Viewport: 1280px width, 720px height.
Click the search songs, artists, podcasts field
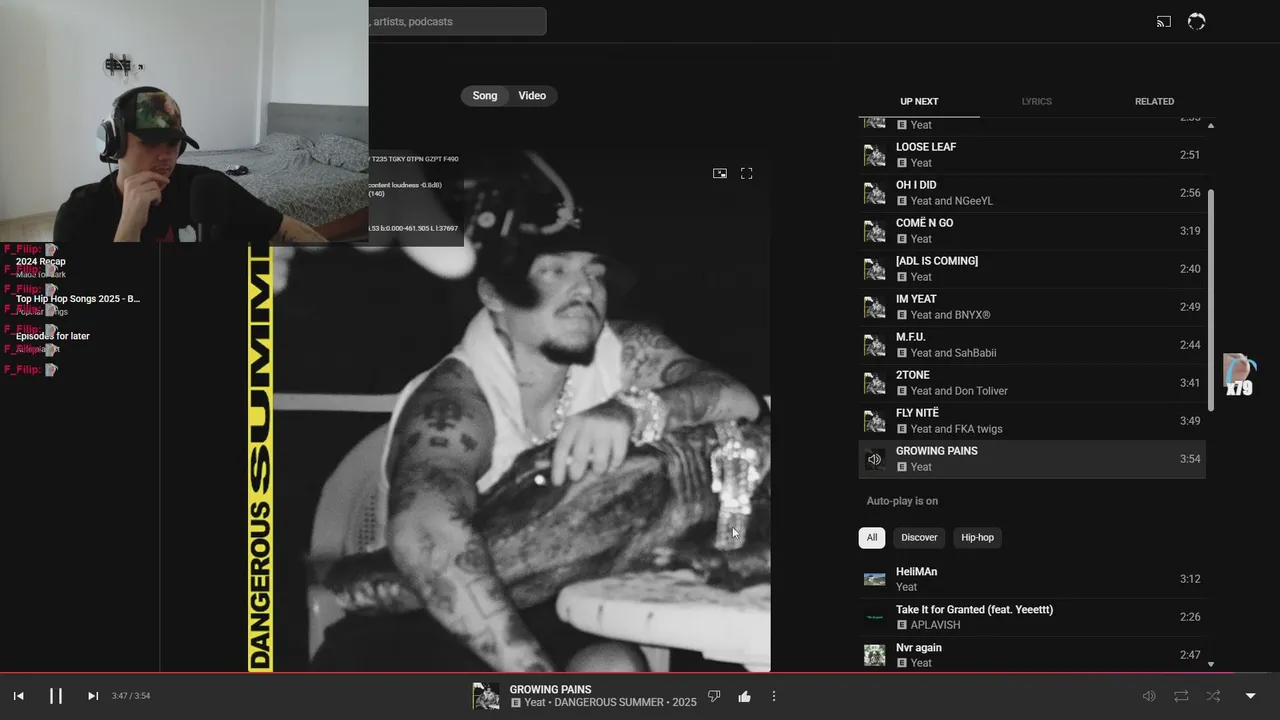pos(457,21)
